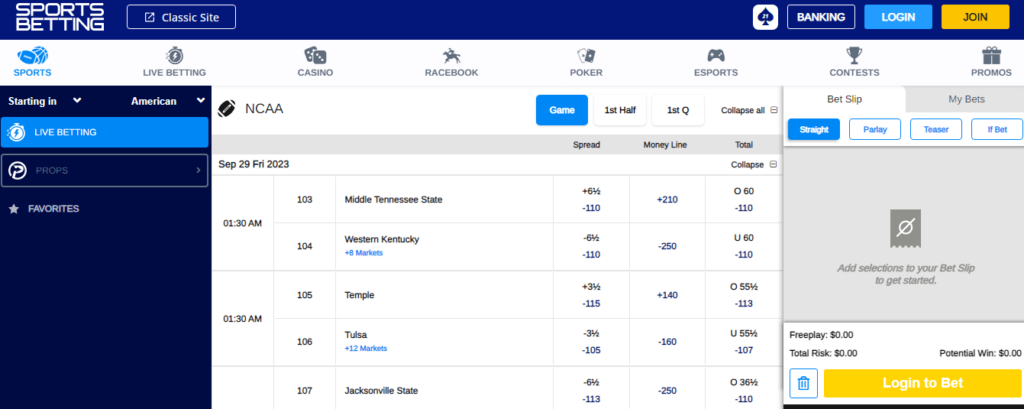Viewport: 1024px width, 409px height.
Task: Select Middle Tennessee State +6½ spread
Action: click(x=591, y=199)
